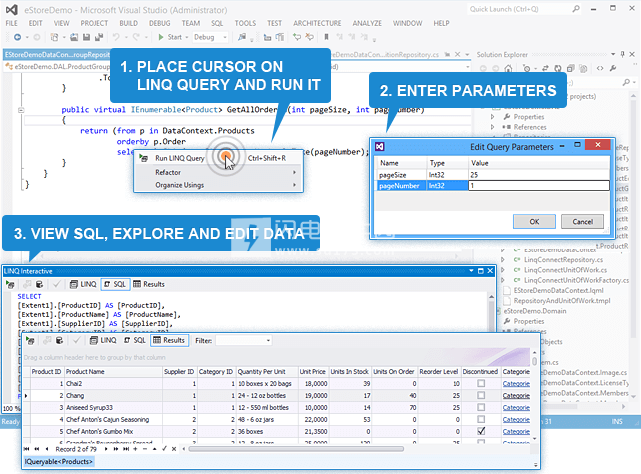Click Solution Explorer Refresh icon

(x=558, y=69)
